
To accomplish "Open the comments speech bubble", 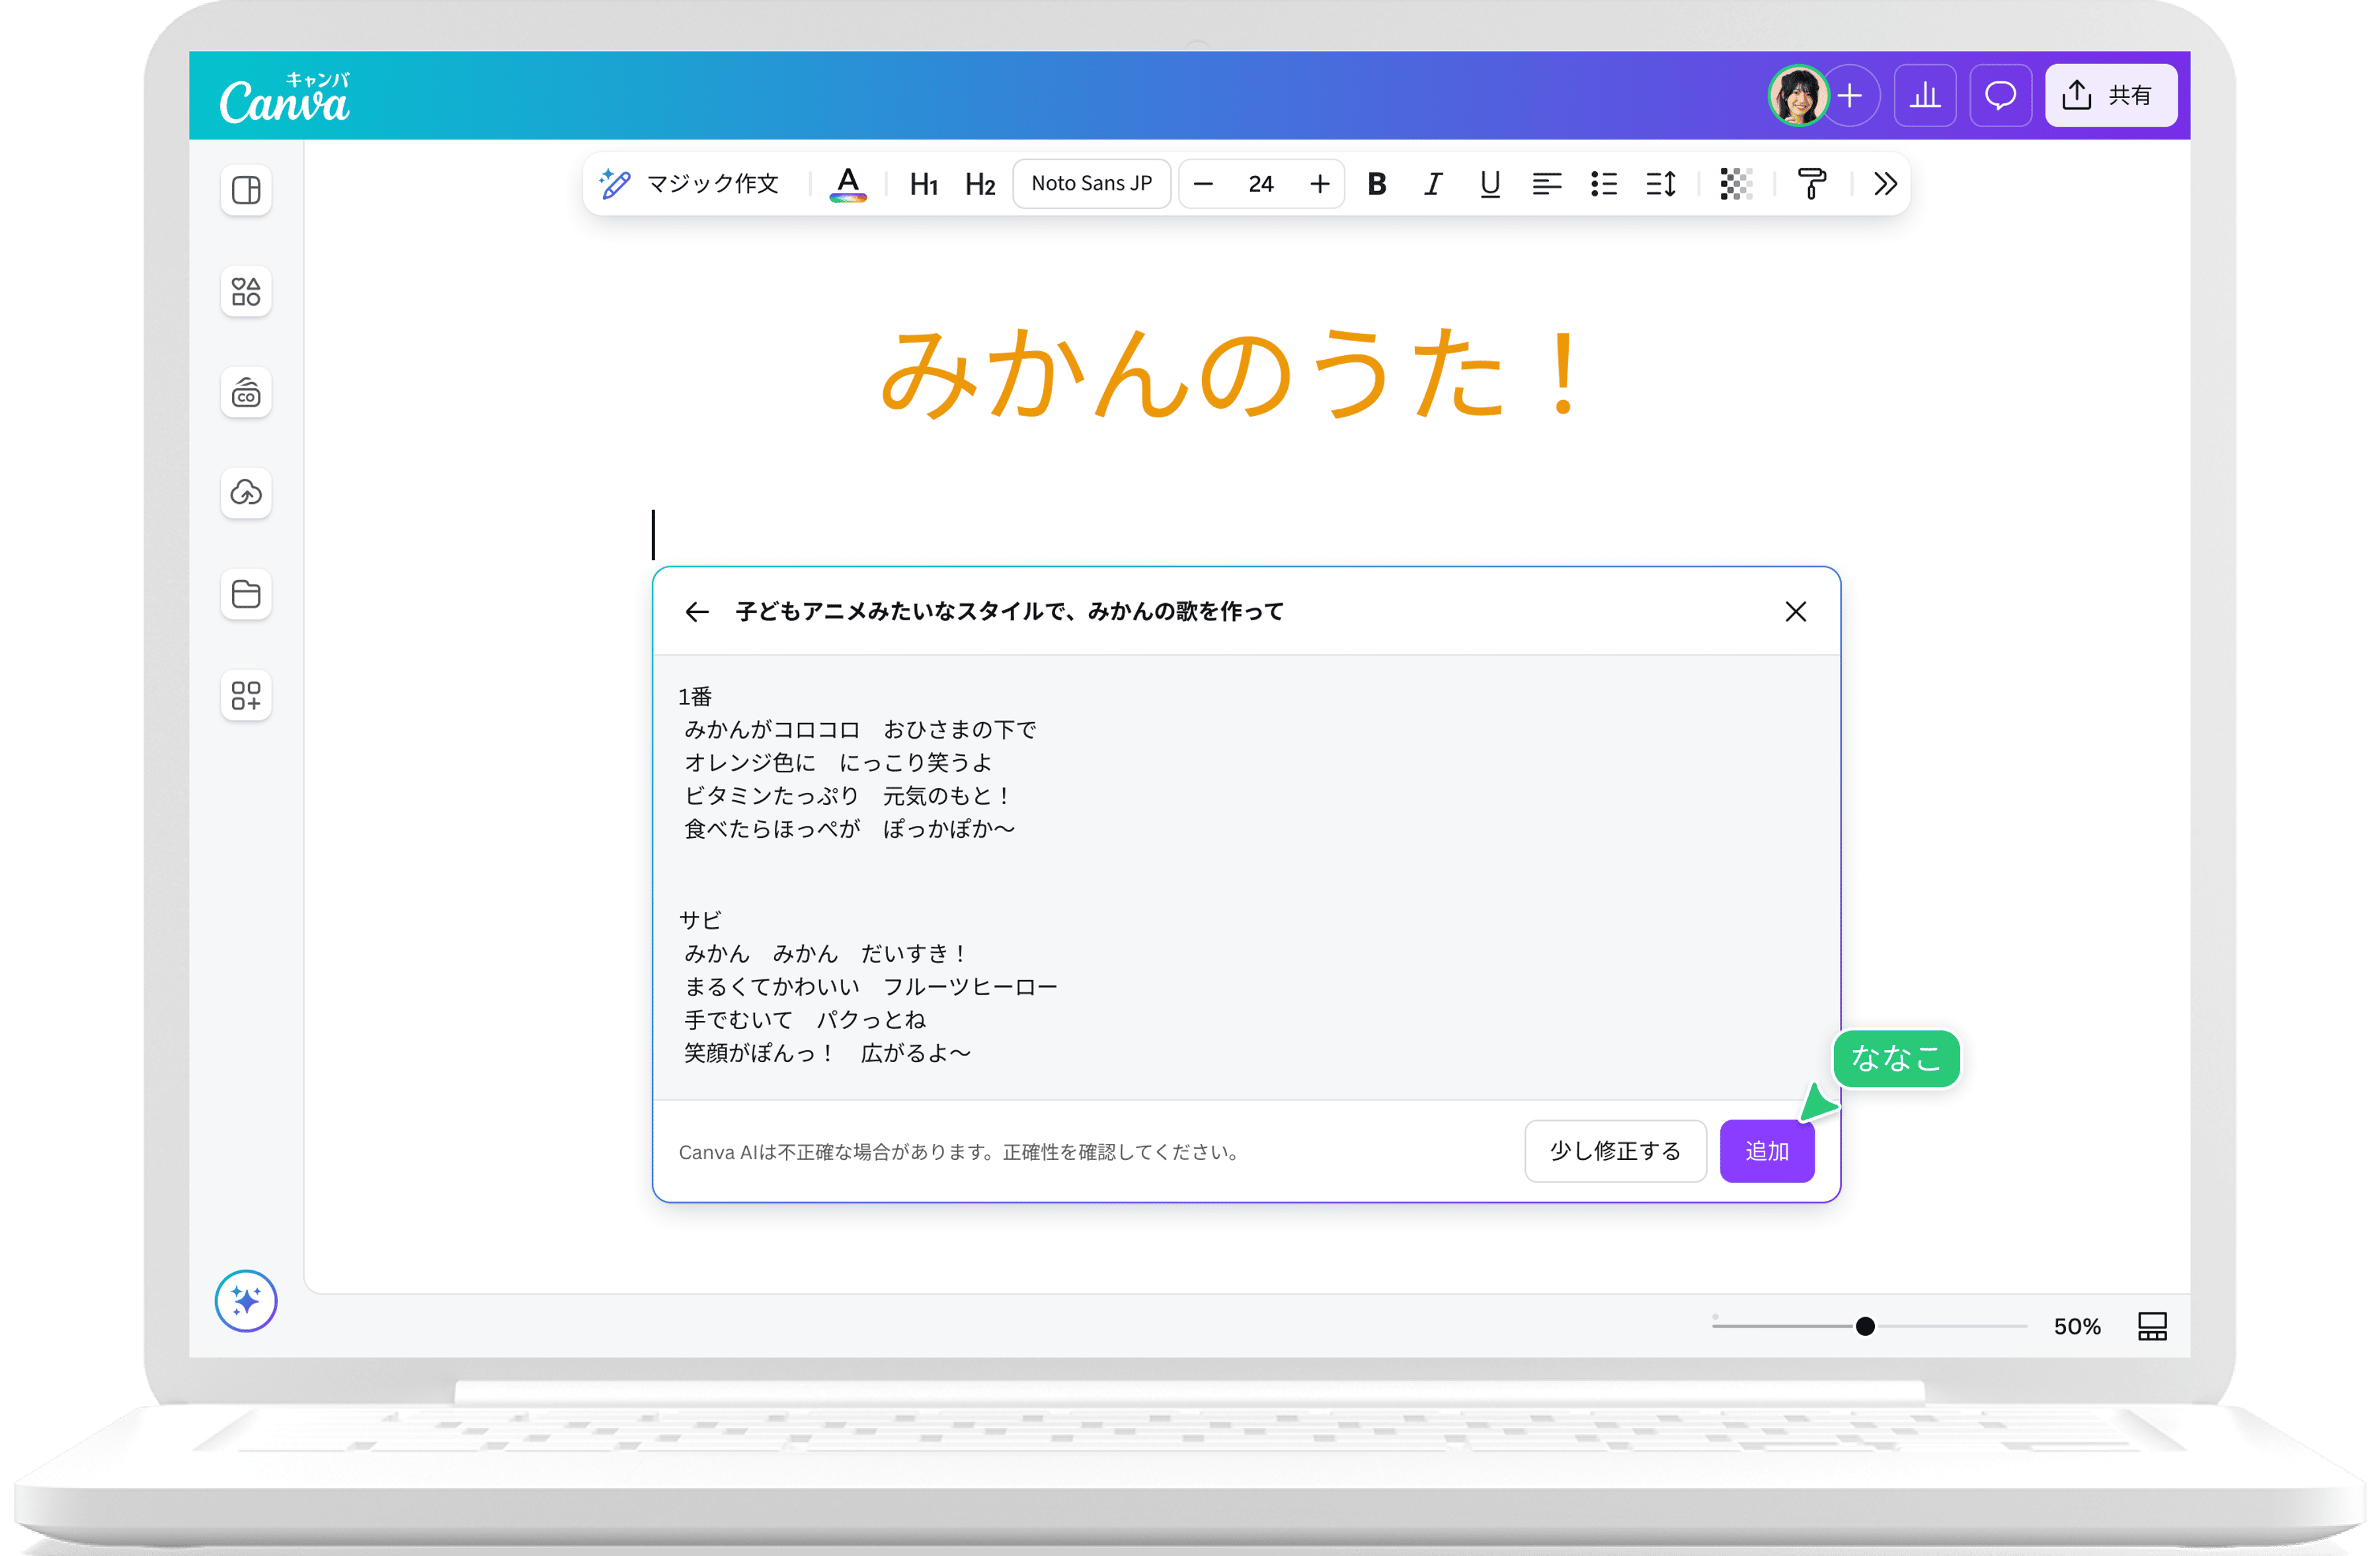I will pyautogui.click(x=2001, y=96).
